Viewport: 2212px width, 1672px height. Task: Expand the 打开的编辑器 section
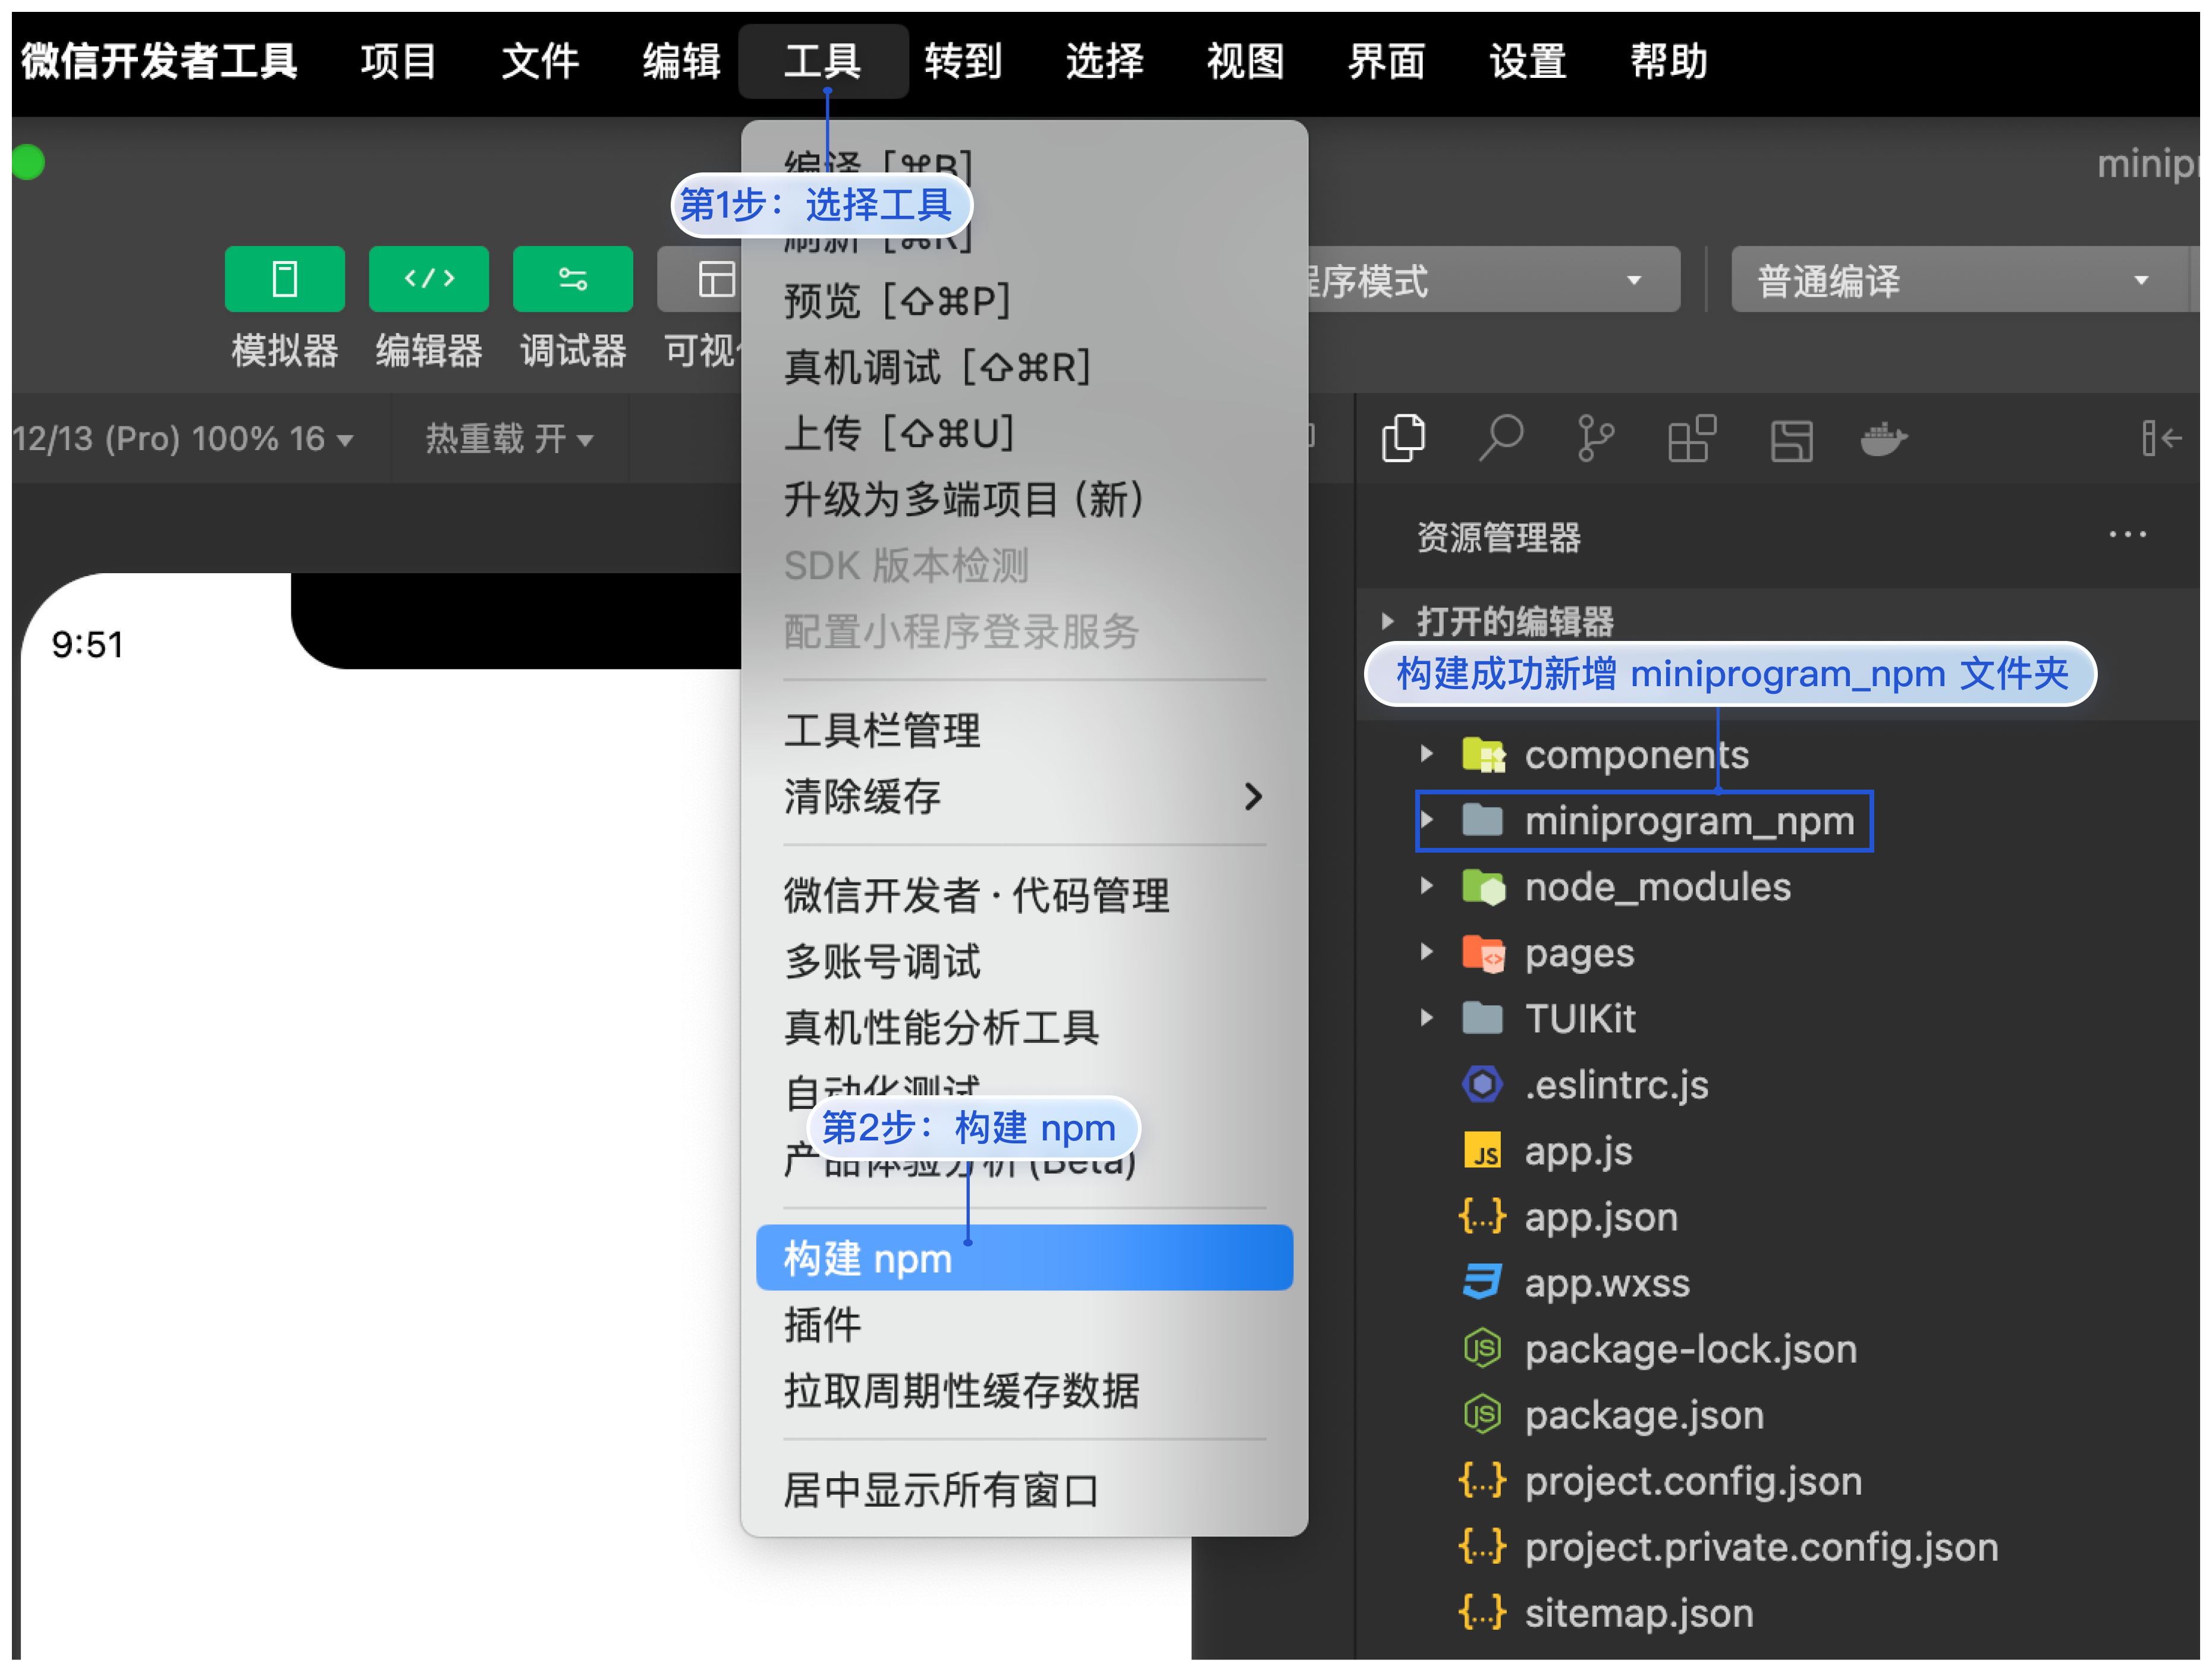(1387, 621)
